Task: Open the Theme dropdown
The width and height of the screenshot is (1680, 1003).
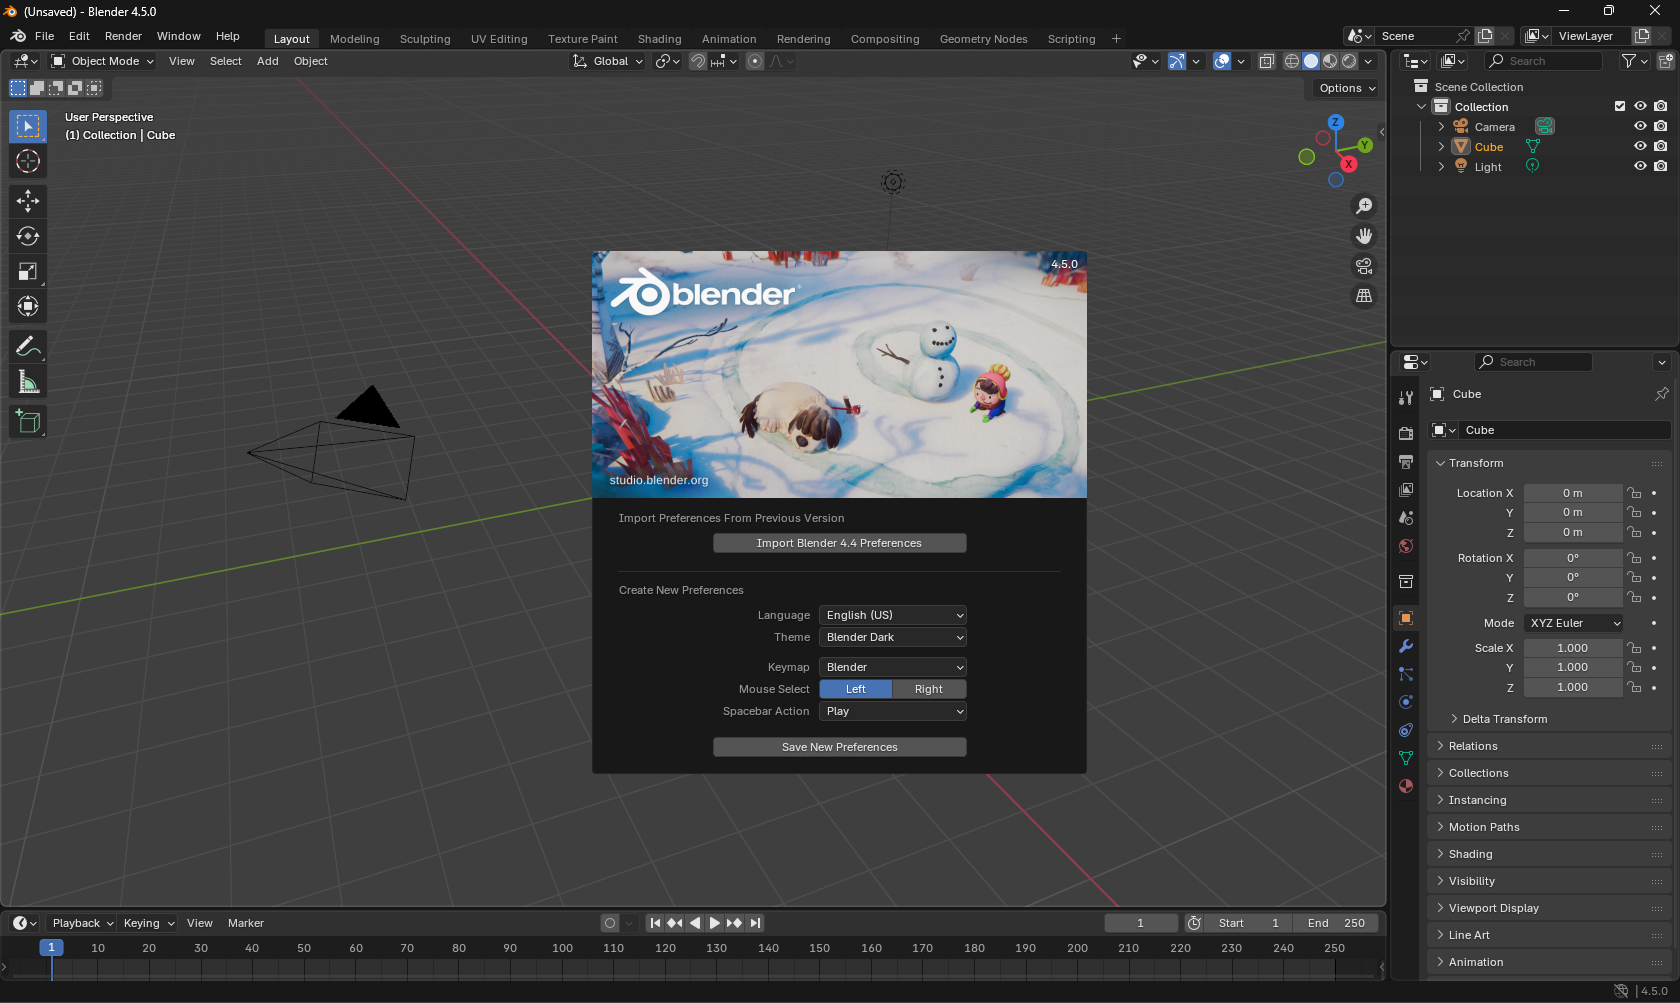Action: coord(891,637)
